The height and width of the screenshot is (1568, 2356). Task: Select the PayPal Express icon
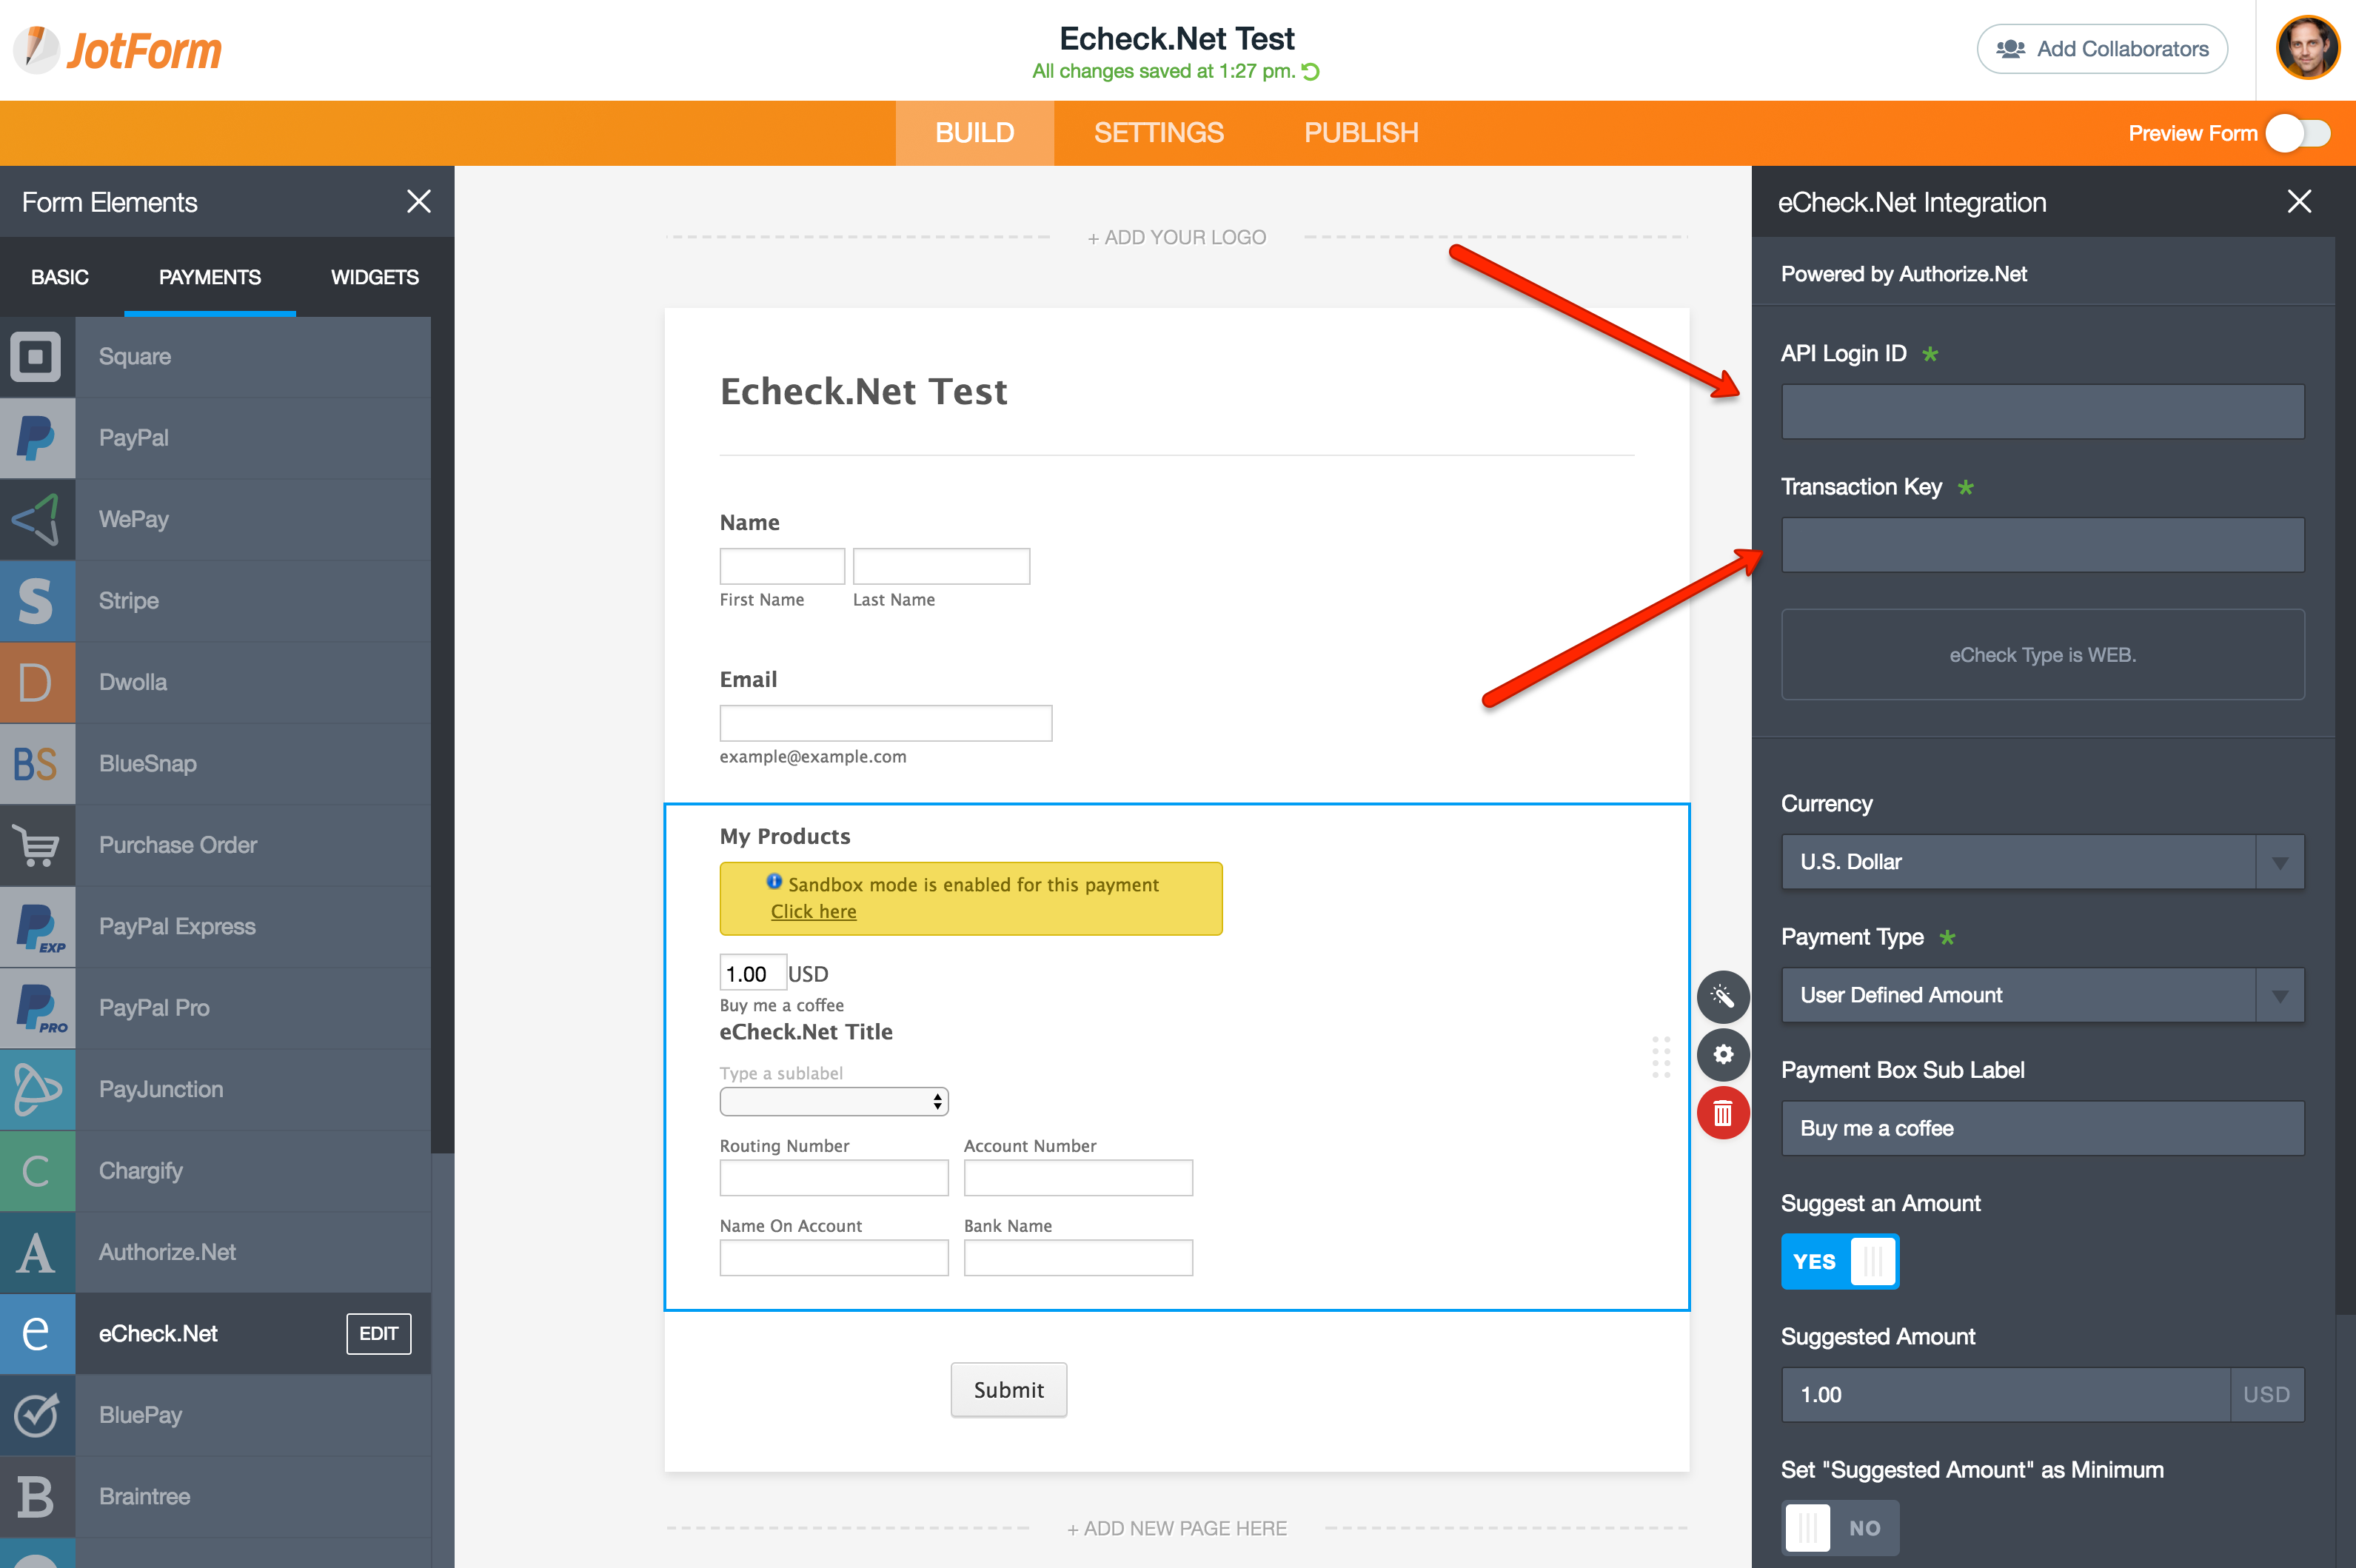tap(37, 927)
